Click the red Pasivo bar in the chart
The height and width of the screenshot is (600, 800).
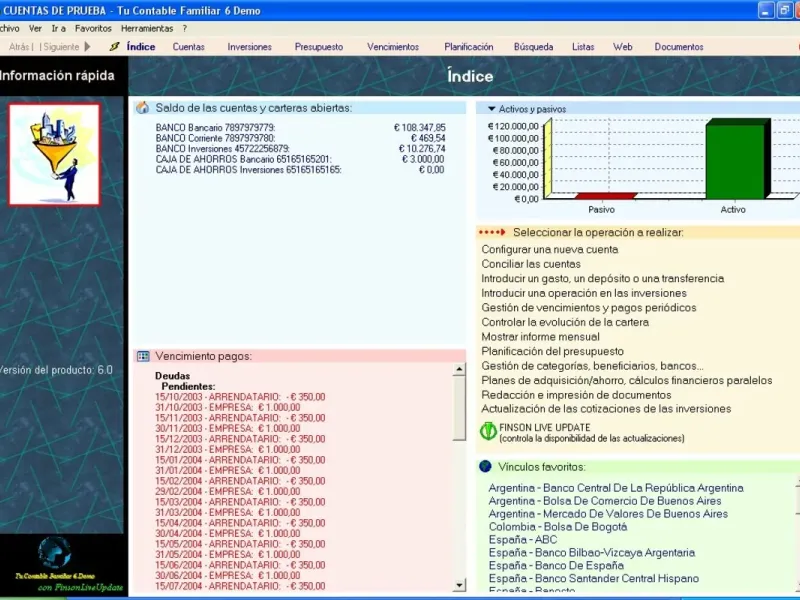click(x=606, y=196)
